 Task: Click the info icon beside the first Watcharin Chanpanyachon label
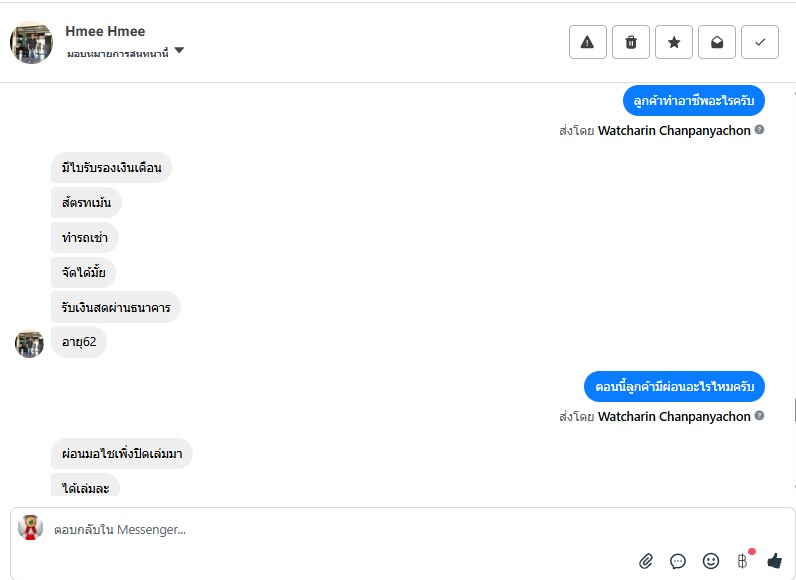pyautogui.click(x=760, y=130)
